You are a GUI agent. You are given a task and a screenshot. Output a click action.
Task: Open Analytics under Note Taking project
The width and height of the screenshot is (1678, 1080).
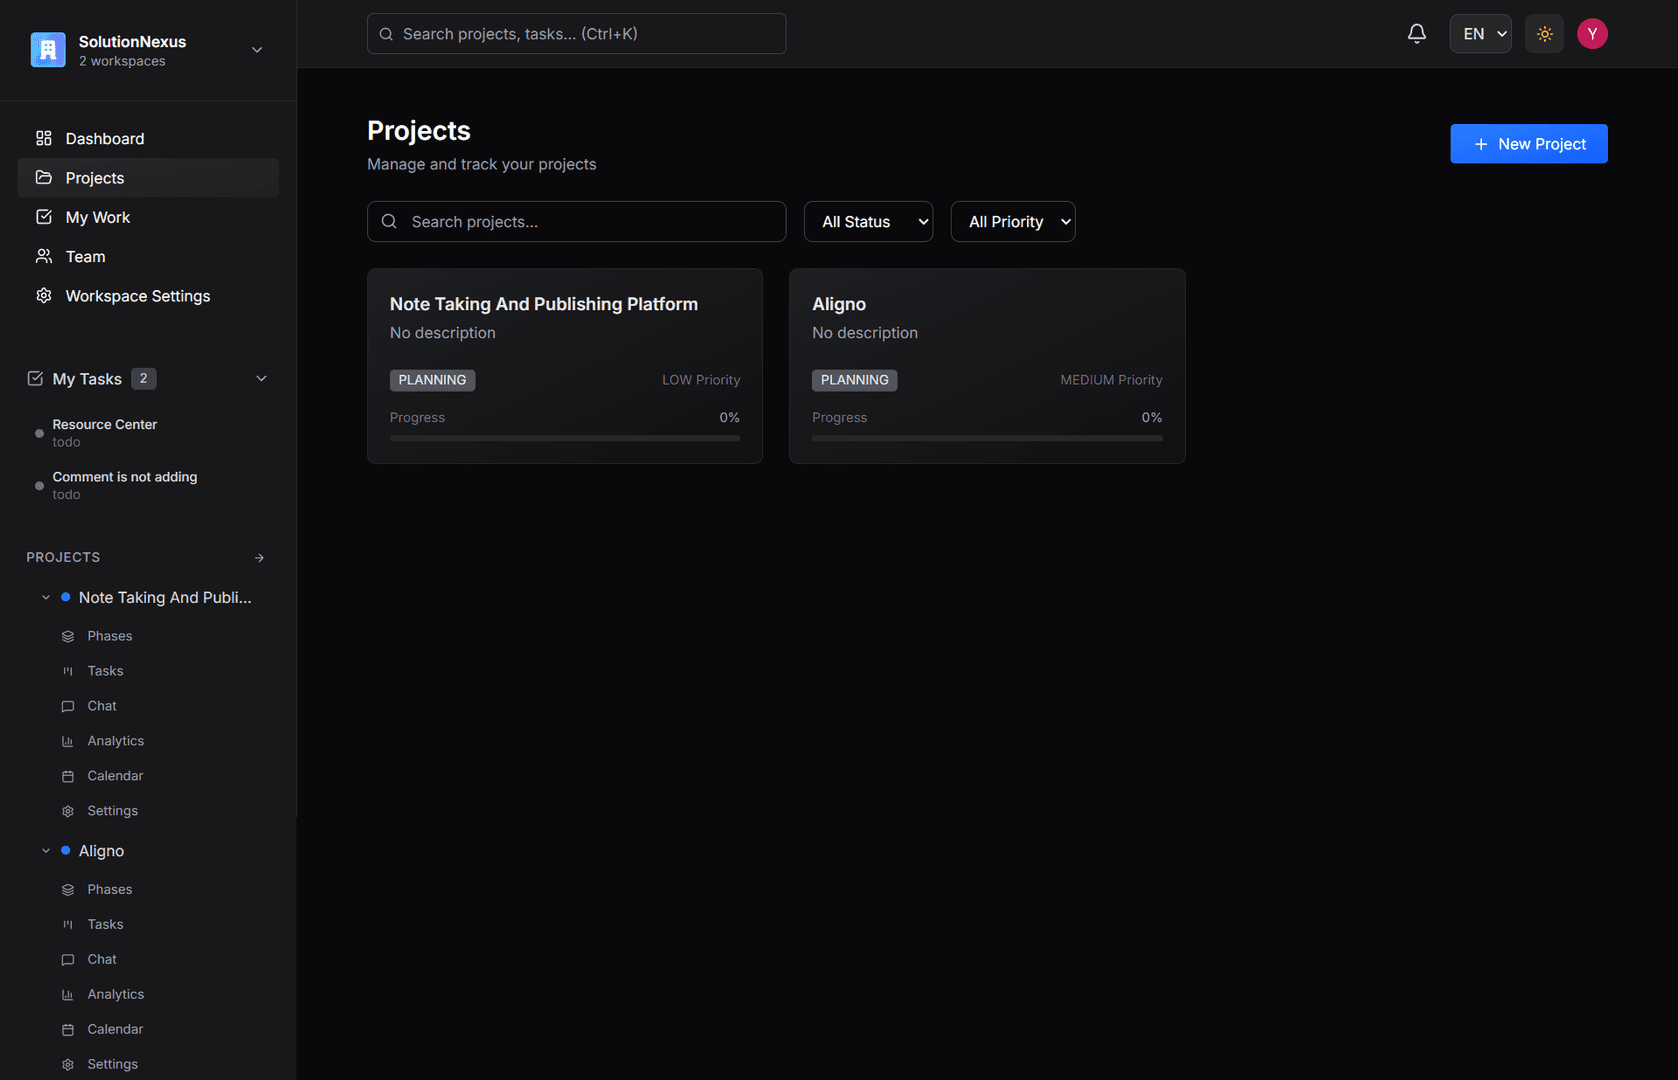(x=115, y=741)
